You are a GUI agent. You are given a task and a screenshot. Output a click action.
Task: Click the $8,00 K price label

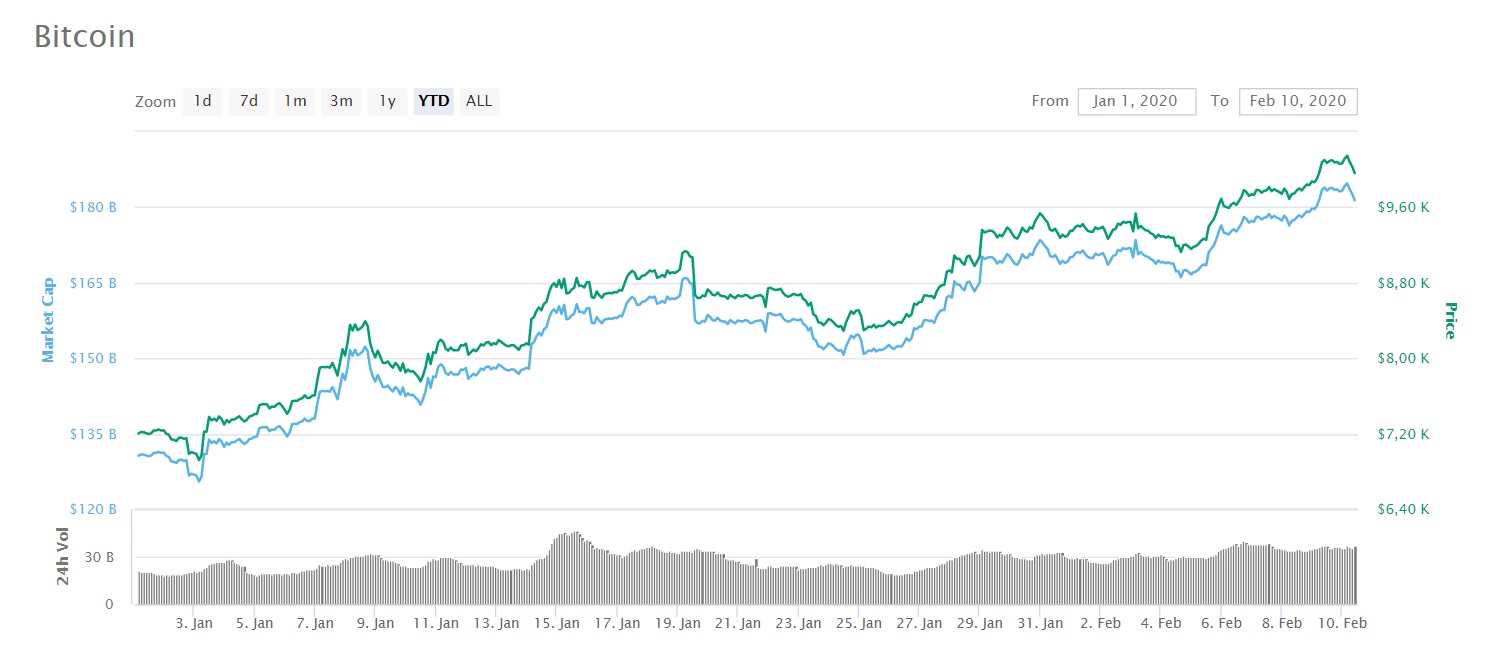point(1403,359)
